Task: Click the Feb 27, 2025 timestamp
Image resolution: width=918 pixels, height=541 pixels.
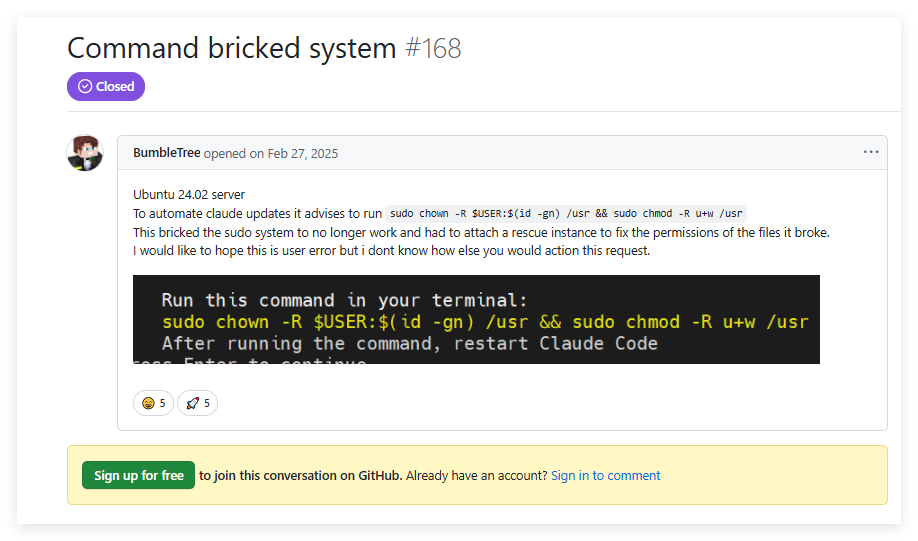Action: tap(302, 153)
